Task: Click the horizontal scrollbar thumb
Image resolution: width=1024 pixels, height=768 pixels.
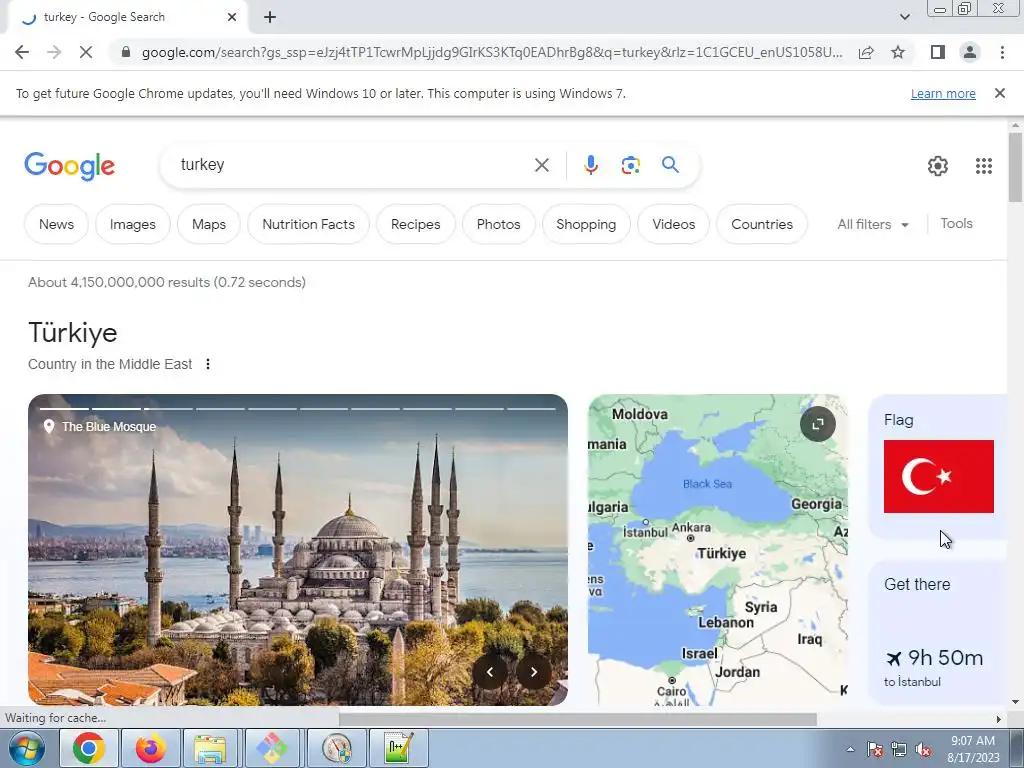Action: [x=577, y=719]
